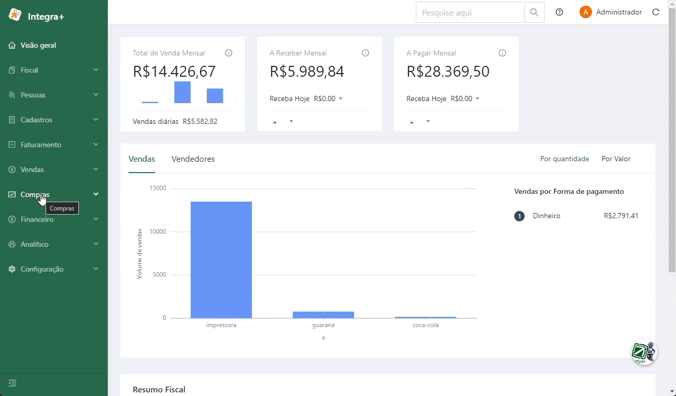Click info icon on A Pagar Mensal card

(x=502, y=53)
